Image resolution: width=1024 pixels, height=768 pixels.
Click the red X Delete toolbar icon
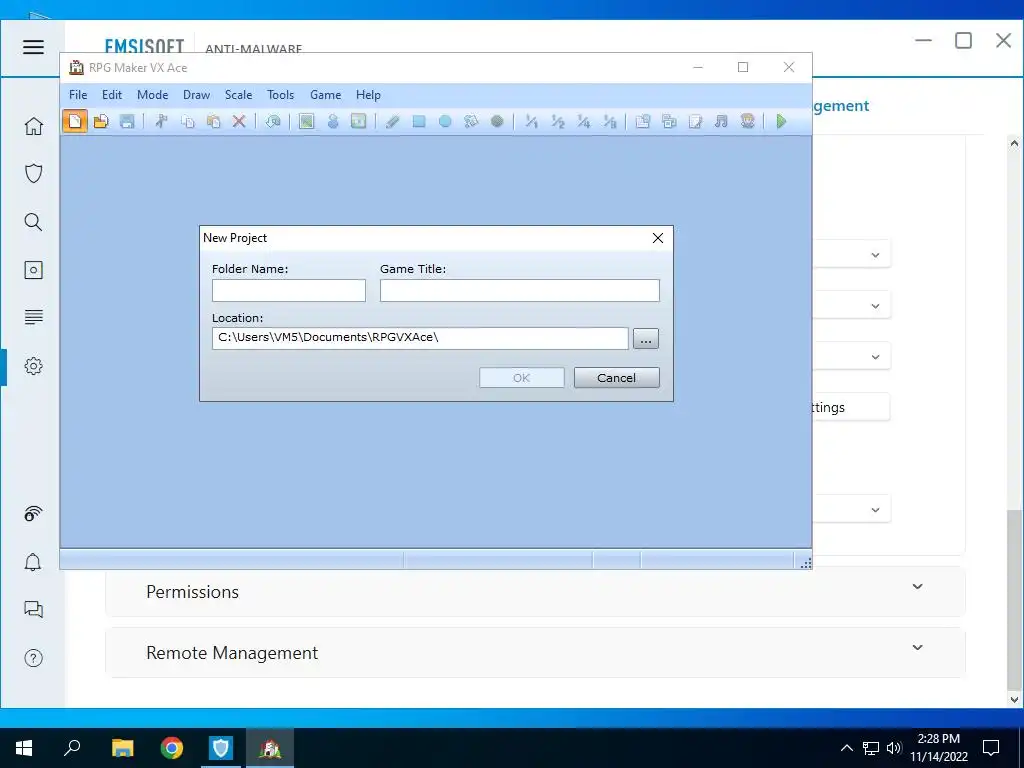239,121
